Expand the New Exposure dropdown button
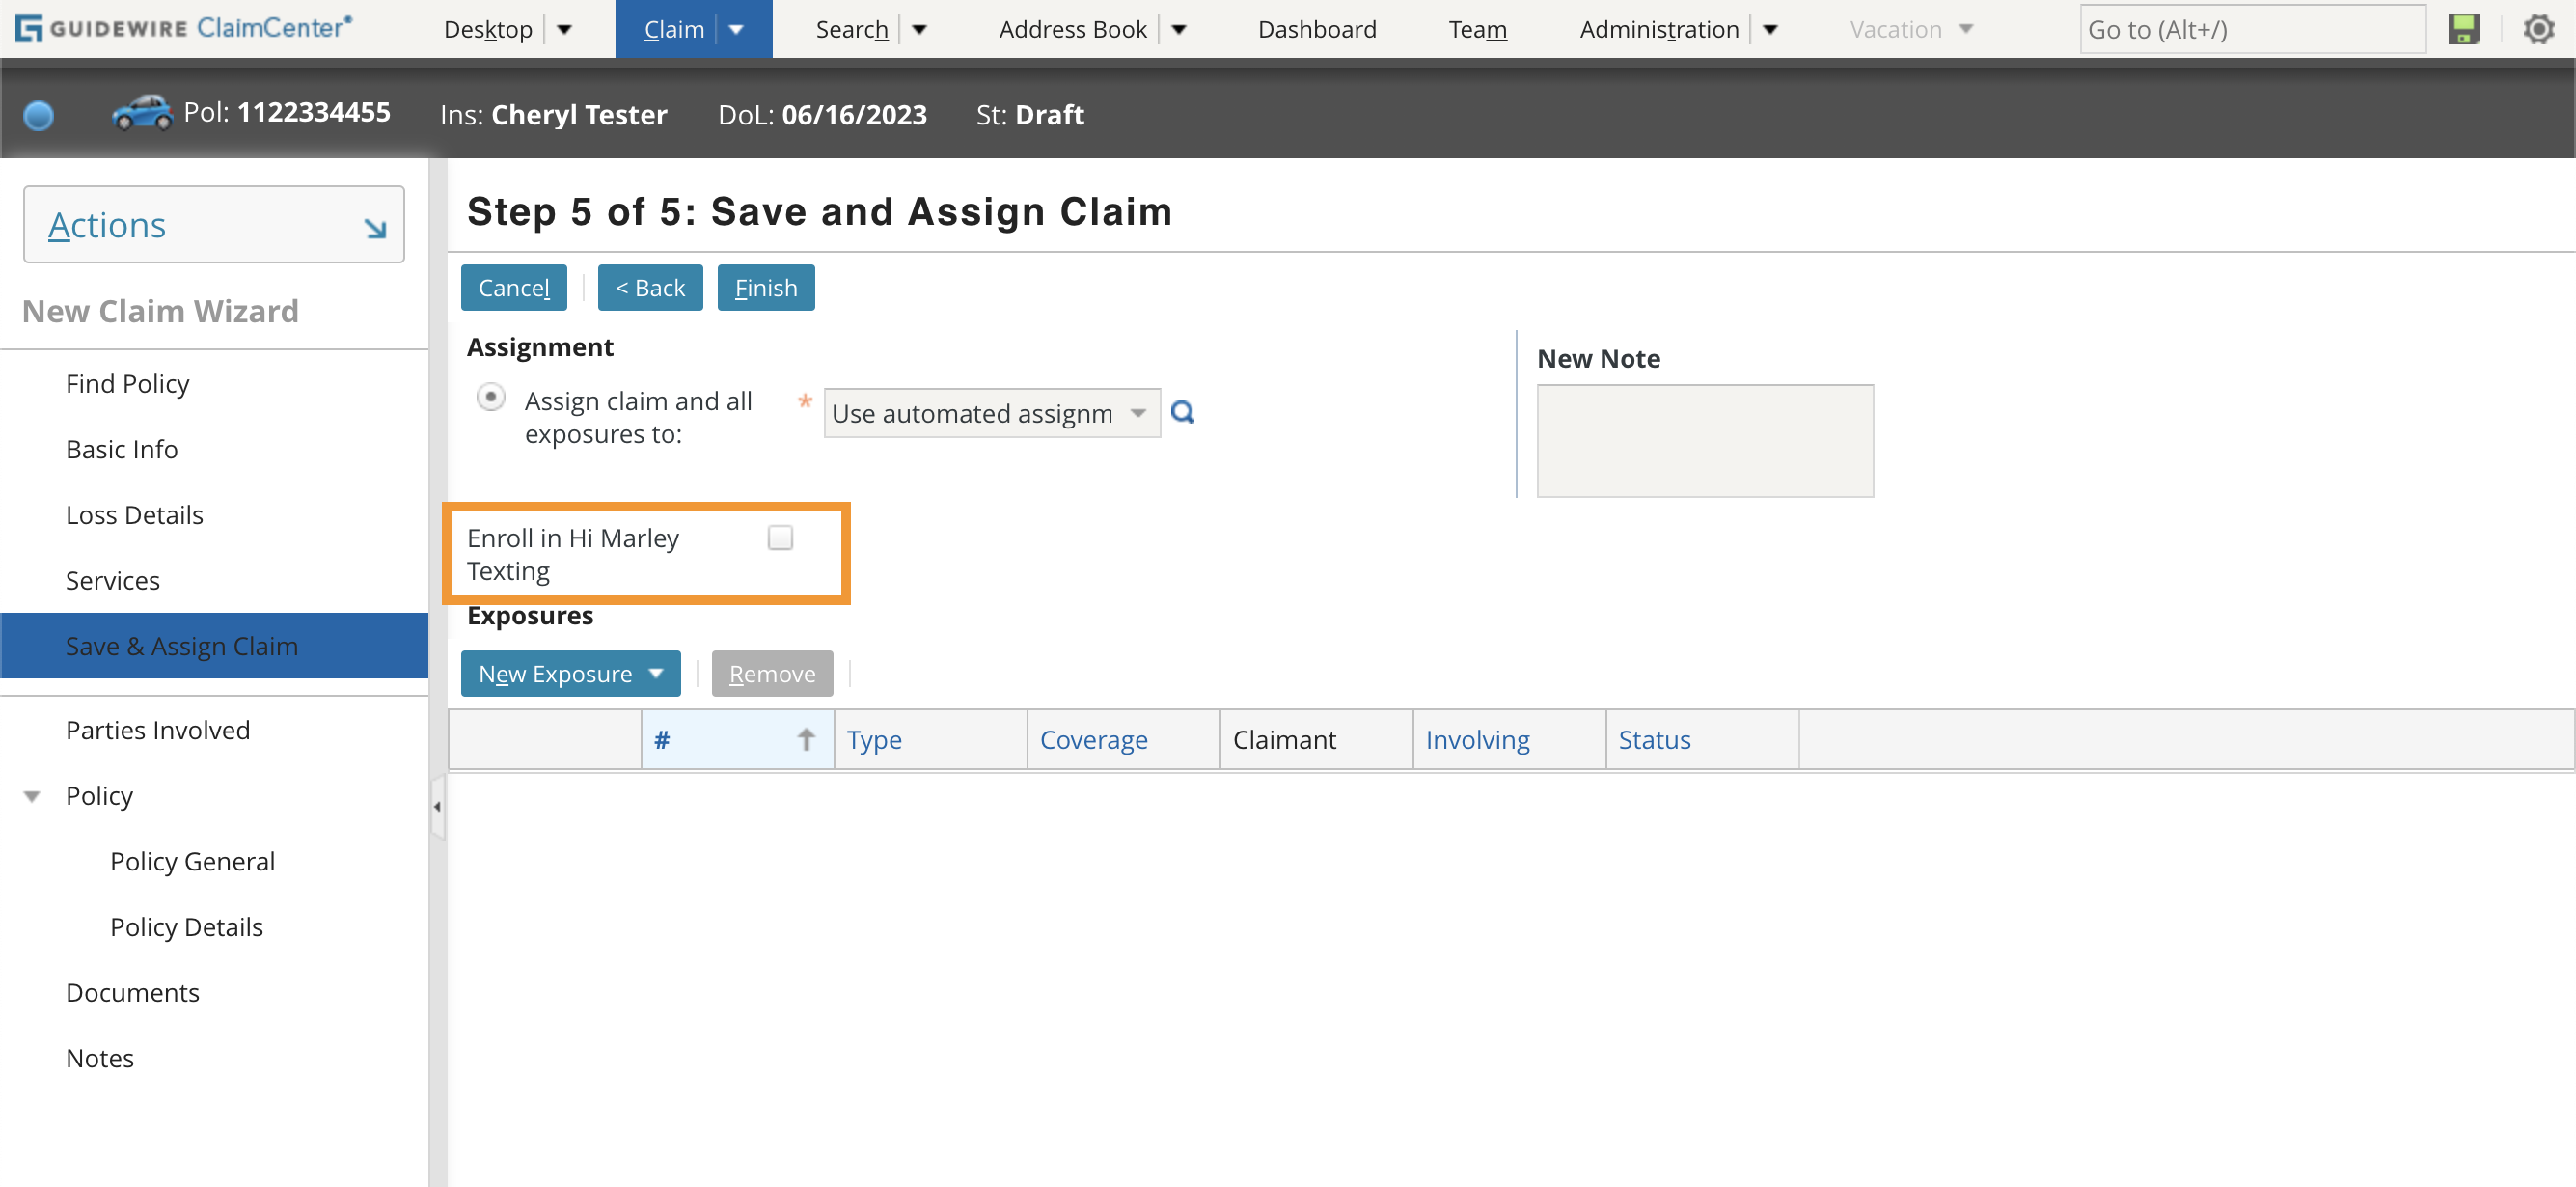 tap(656, 673)
